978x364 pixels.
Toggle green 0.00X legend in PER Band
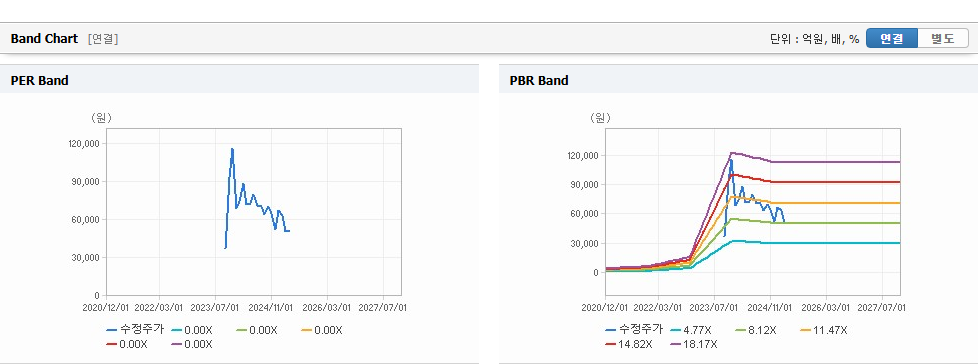(257, 330)
